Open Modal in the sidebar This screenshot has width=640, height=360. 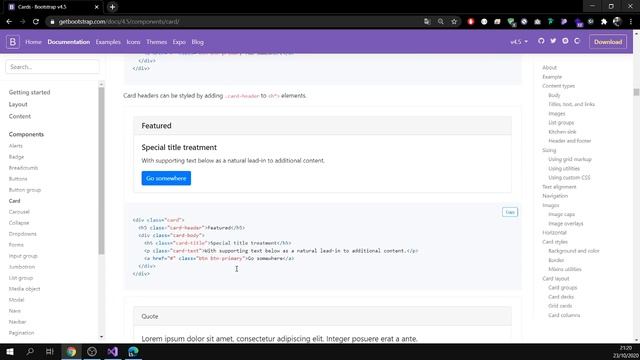pyautogui.click(x=16, y=300)
